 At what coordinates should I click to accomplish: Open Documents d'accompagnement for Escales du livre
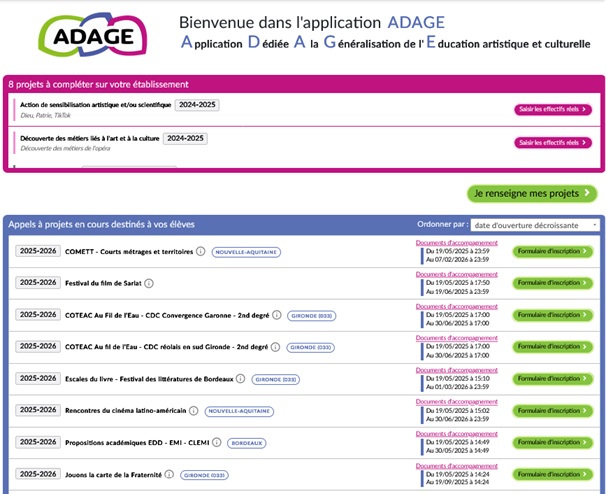pos(456,370)
